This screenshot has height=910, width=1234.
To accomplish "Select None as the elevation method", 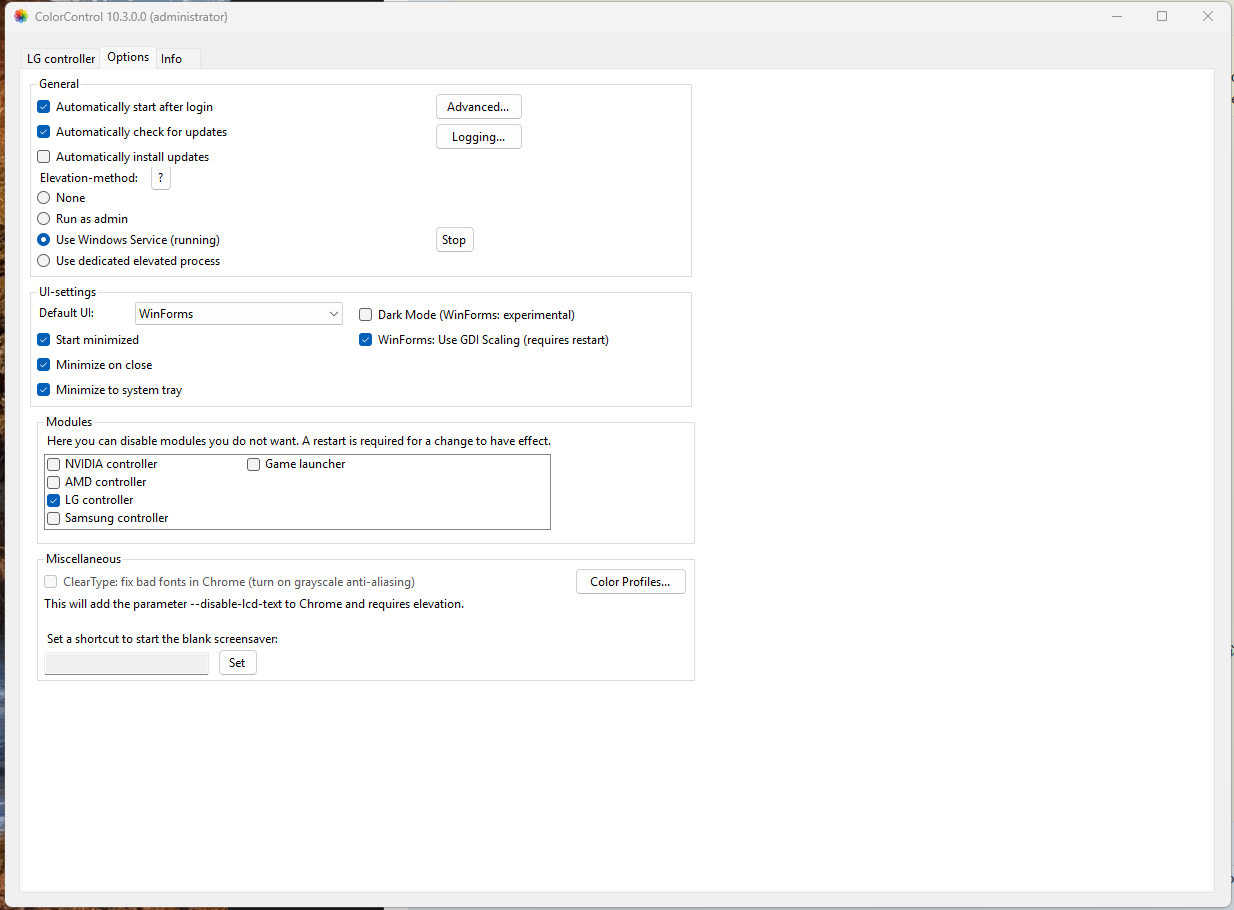I will click(44, 198).
